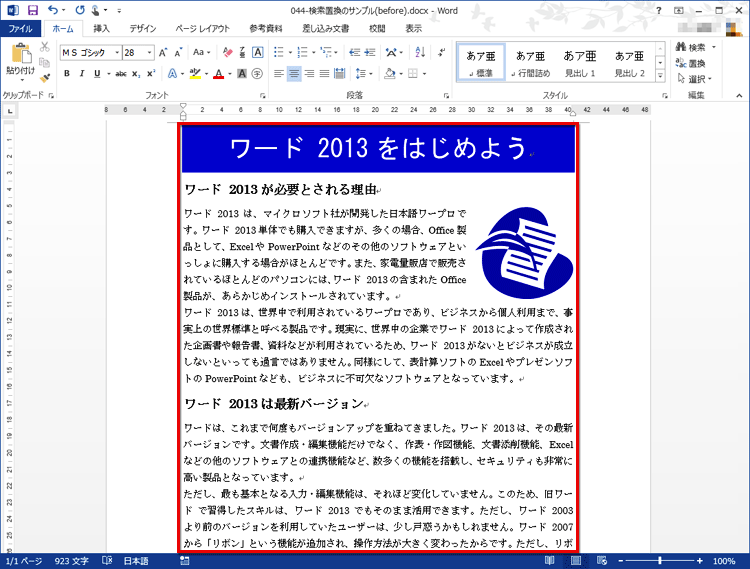Expand the font color options arrow
The height and width of the screenshot is (569, 750).
coord(230,74)
